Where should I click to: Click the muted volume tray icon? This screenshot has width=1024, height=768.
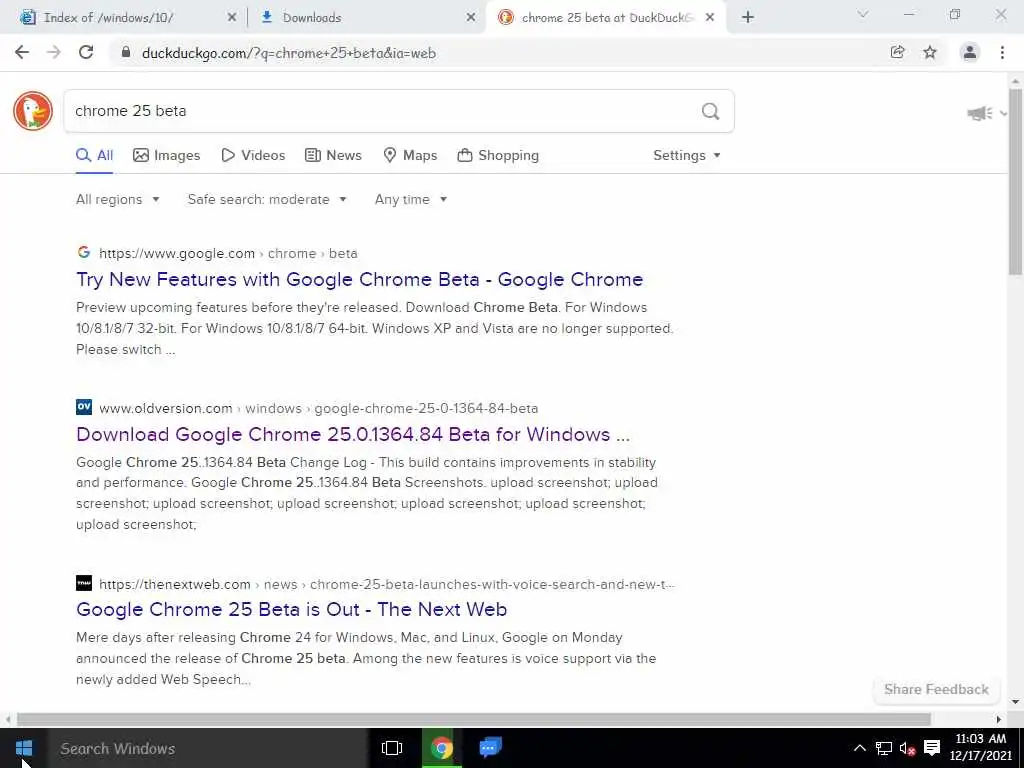coord(907,749)
